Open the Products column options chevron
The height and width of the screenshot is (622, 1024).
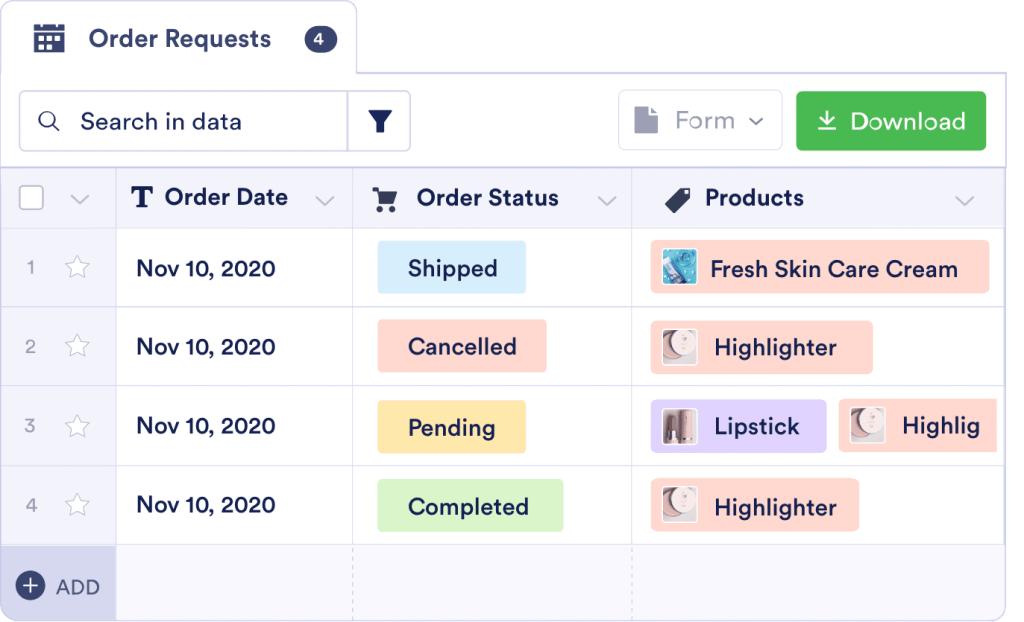(x=964, y=200)
